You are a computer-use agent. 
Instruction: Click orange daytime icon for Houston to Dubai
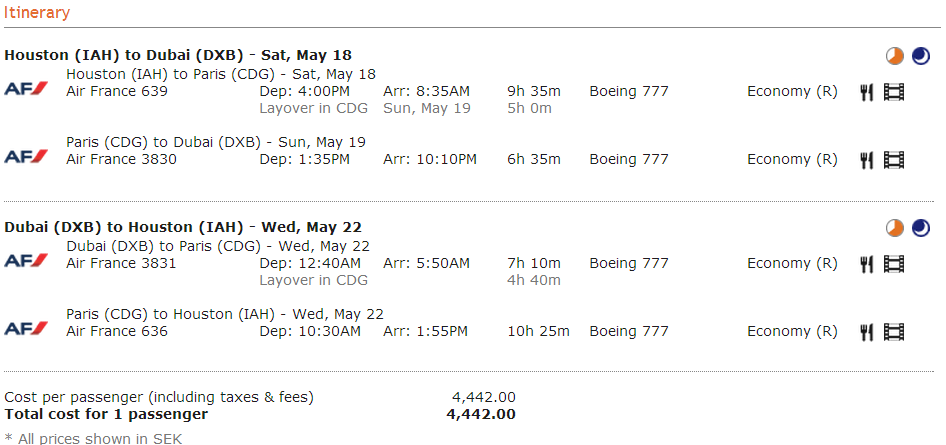click(895, 56)
